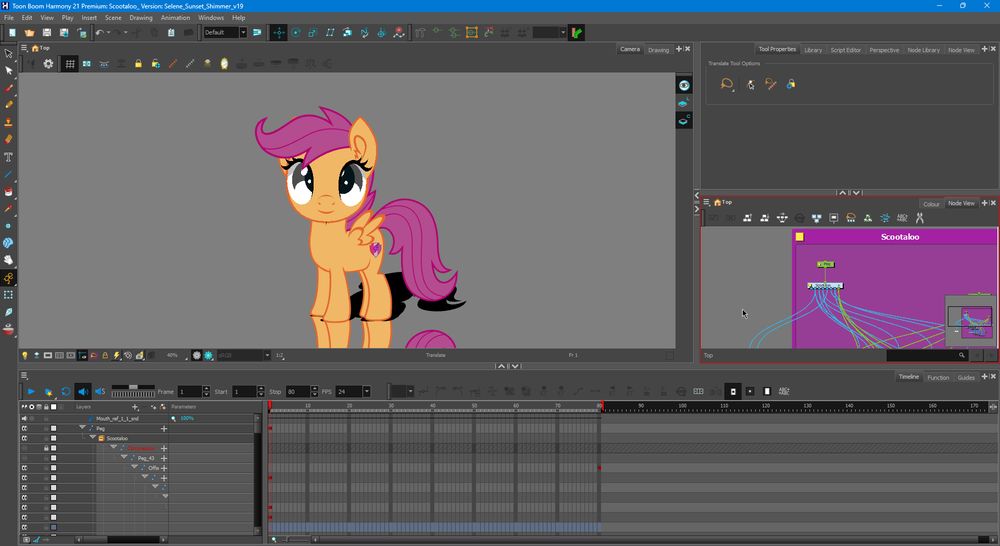Toggle the lock on the red Deformation layer
Screen dimensions: 1000x546
pos(45,448)
